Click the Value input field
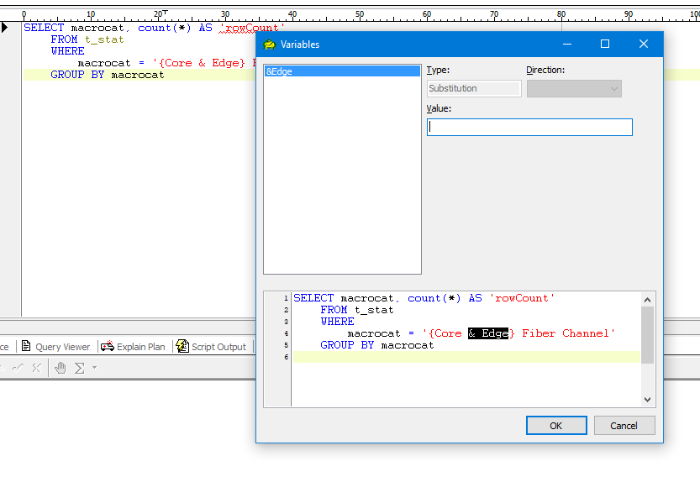 click(x=529, y=127)
